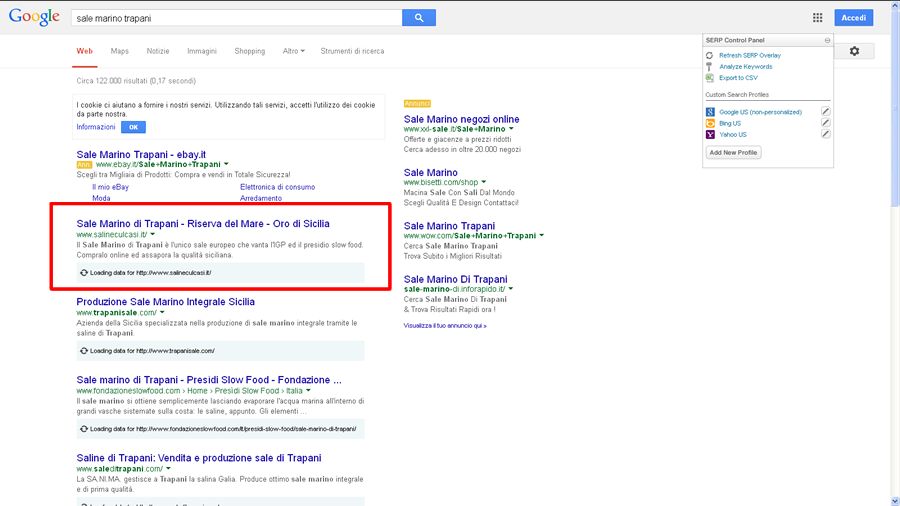The width and height of the screenshot is (900, 506).
Task: Click the Yahoo US profile icon
Action: 710,134
